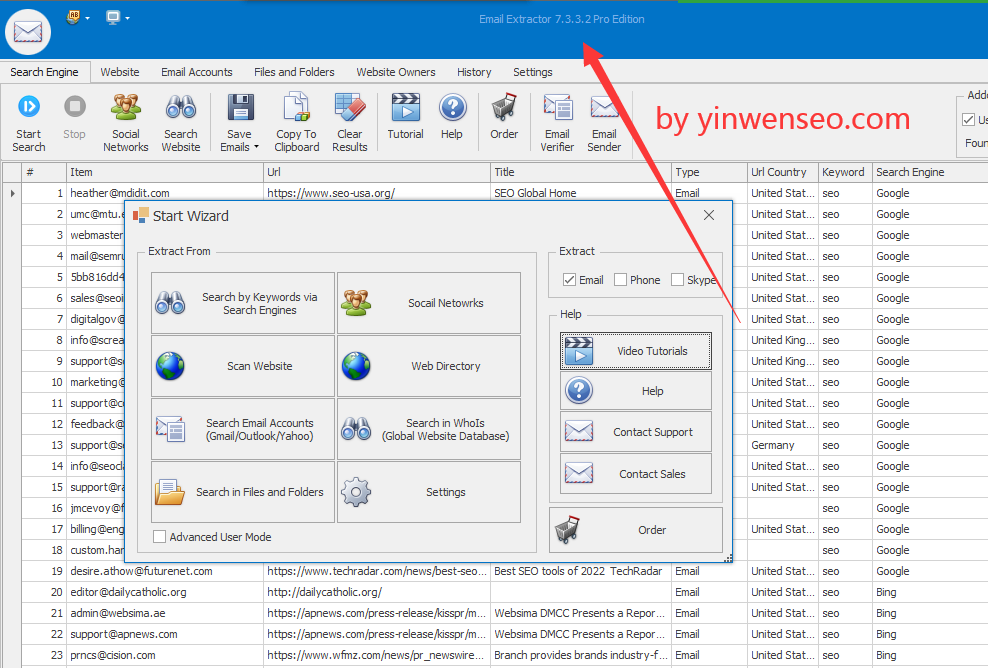Select Scan Website in the wizard
The image size is (988, 668).
(x=243, y=366)
